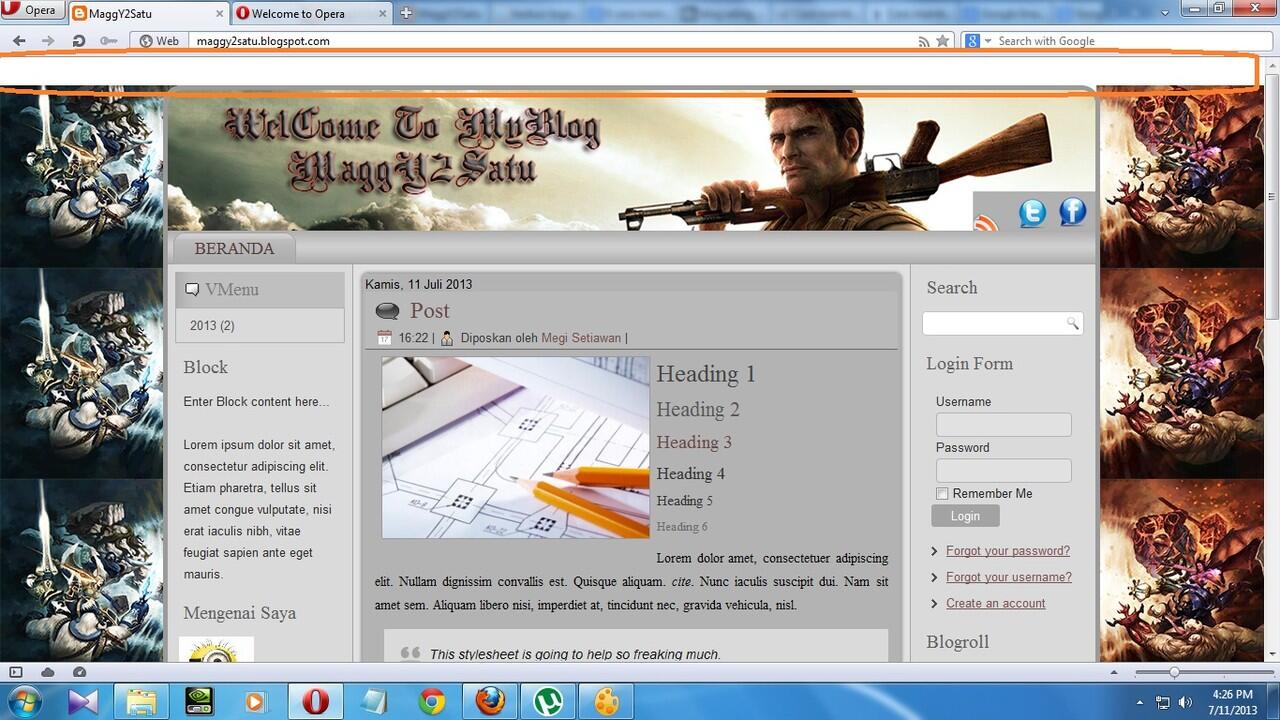Viewport: 1280px width, 720px height.
Task: Select Opera in the taskbar
Action: [x=315, y=701]
